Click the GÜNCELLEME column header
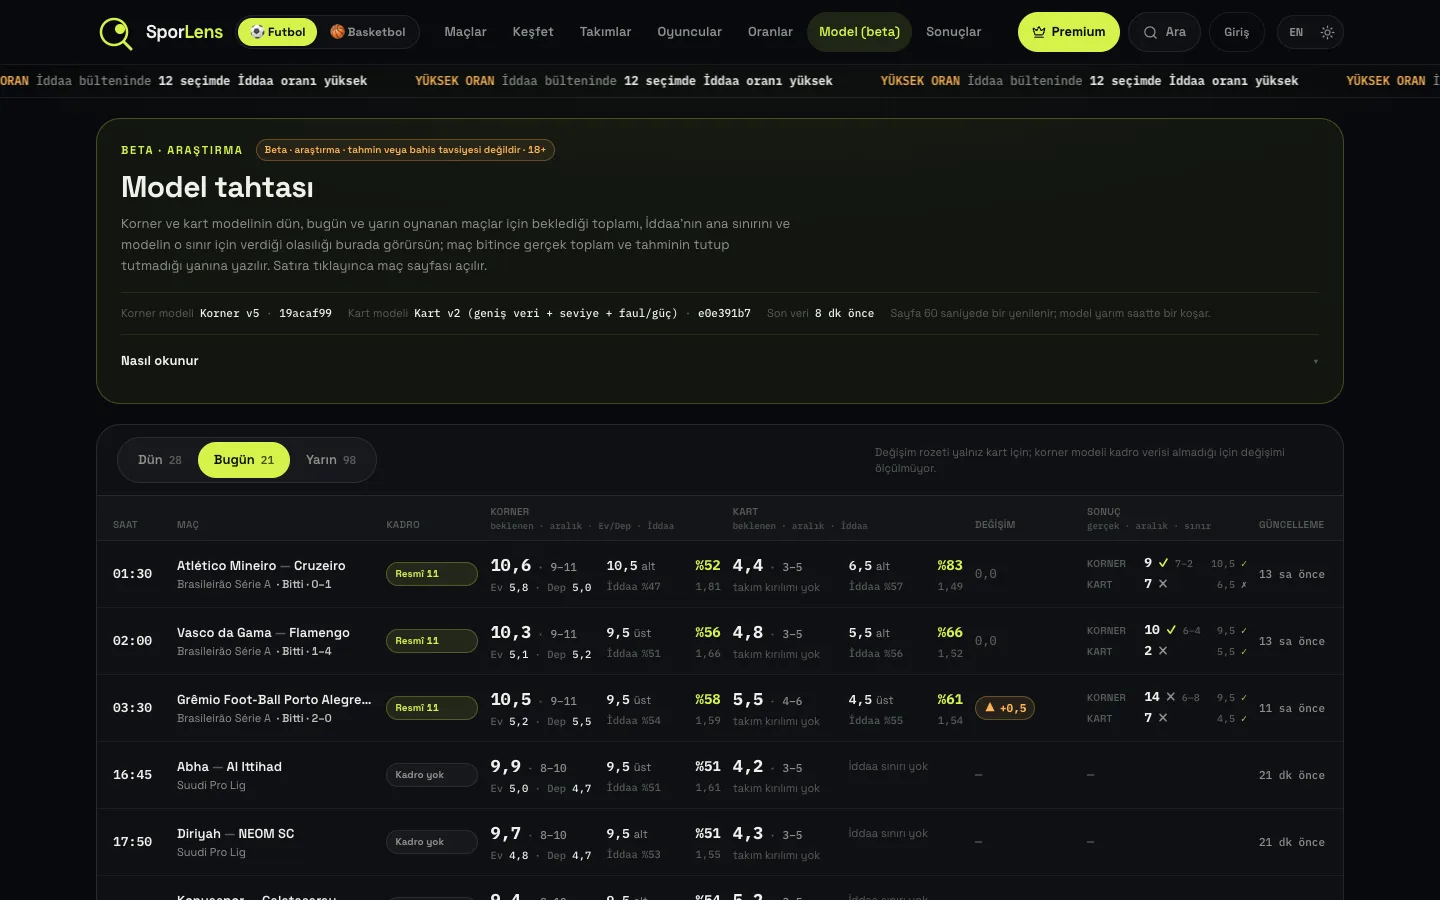This screenshot has height=900, width=1440. (1291, 525)
